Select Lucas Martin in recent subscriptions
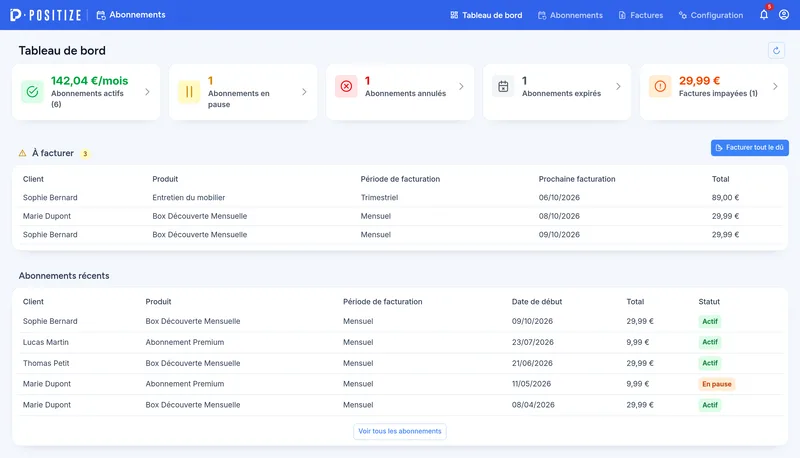The height and width of the screenshot is (458, 800). point(45,342)
